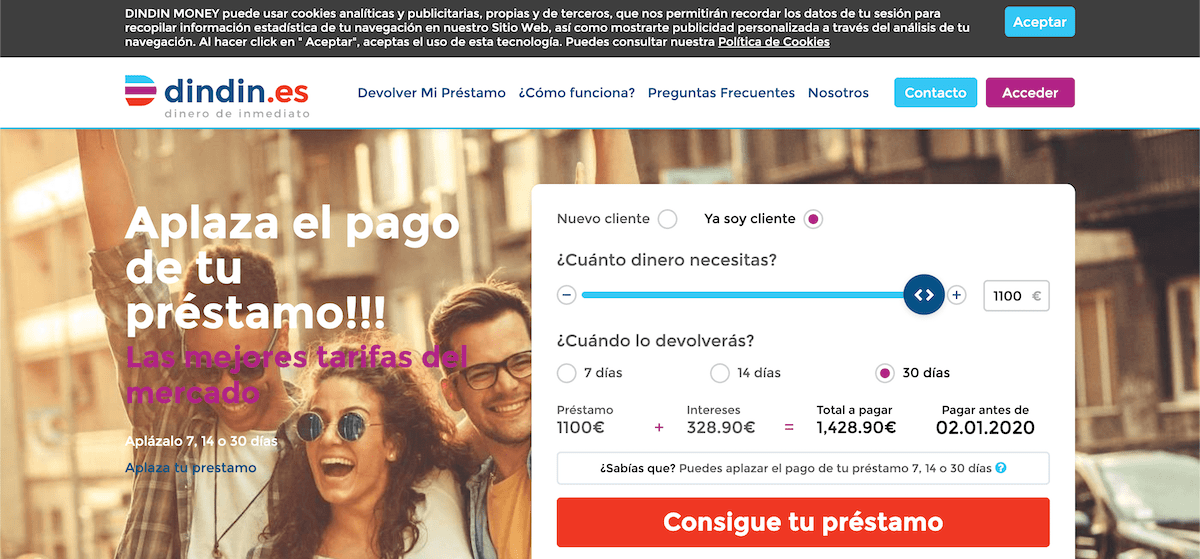Click the blue info question mark icon
The width and height of the screenshot is (1200, 559).
pos(1001,468)
